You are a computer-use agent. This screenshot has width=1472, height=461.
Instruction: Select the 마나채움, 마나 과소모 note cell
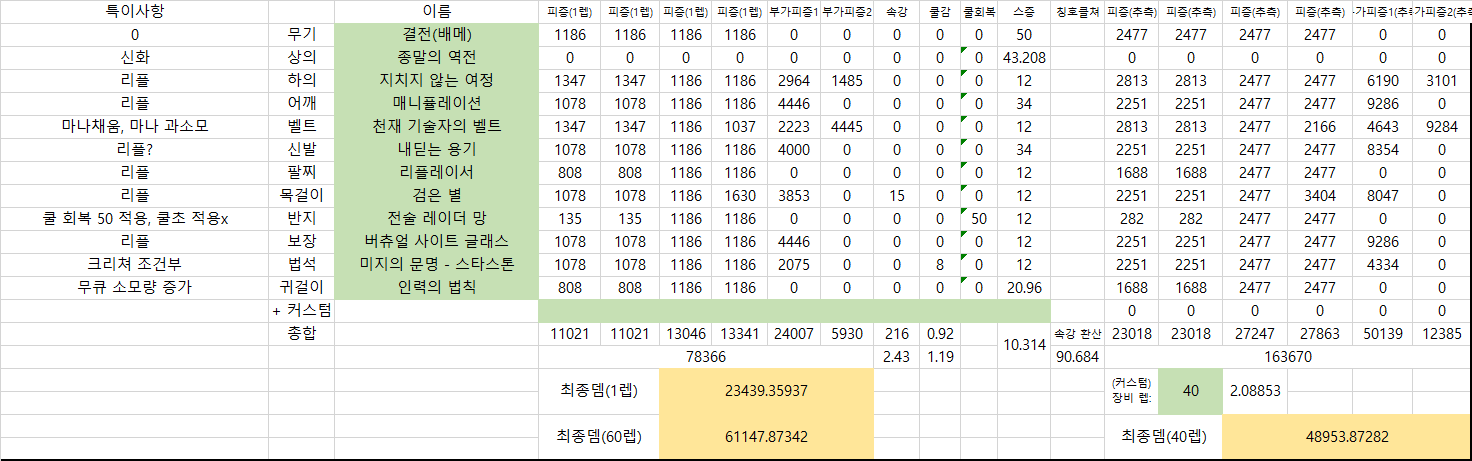click(135, 127)
